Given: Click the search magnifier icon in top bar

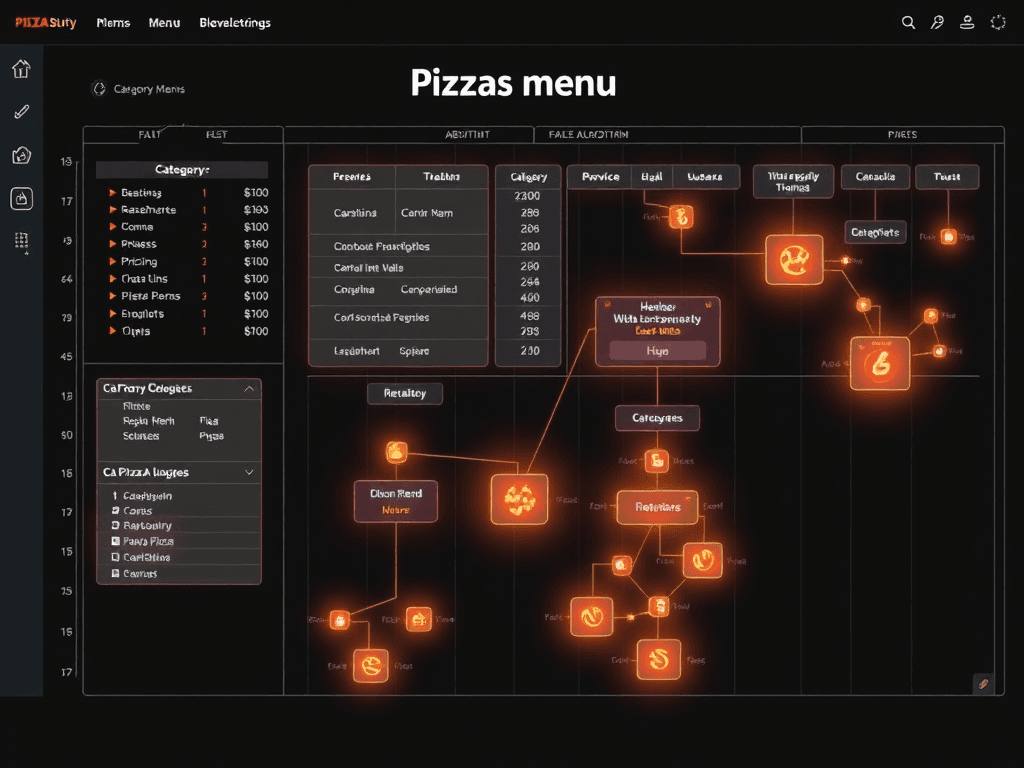Looking at the screenshot, I should tap(908, 22).
